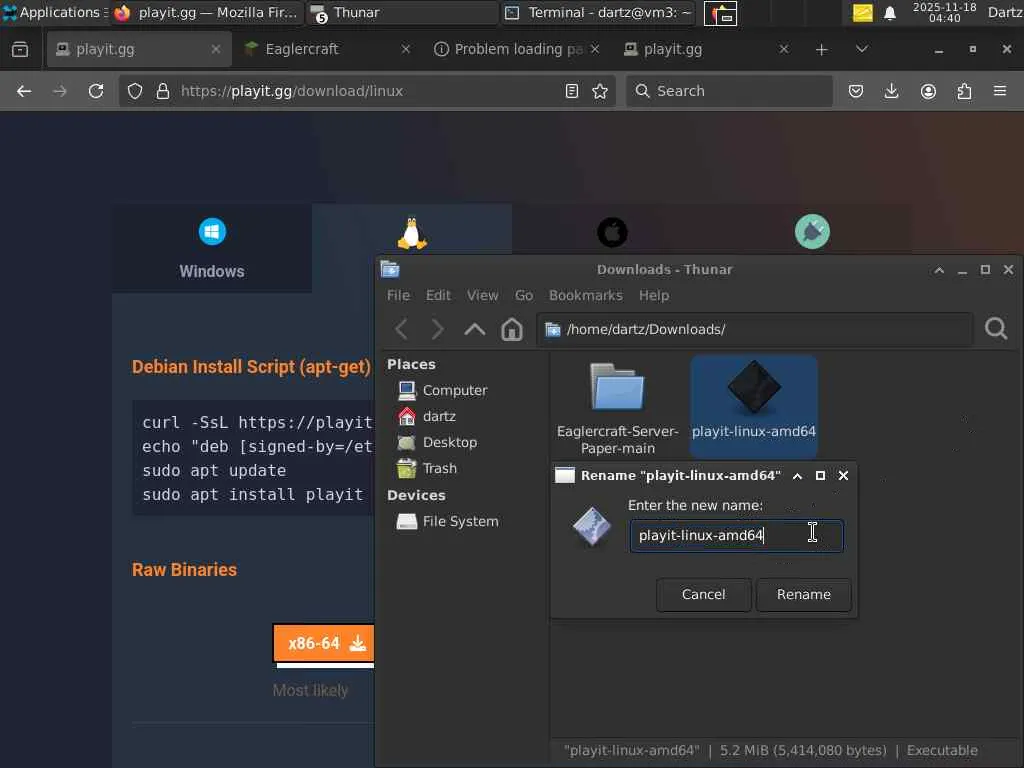
Task: Go back in Thunar history
Action: (402, 329)
